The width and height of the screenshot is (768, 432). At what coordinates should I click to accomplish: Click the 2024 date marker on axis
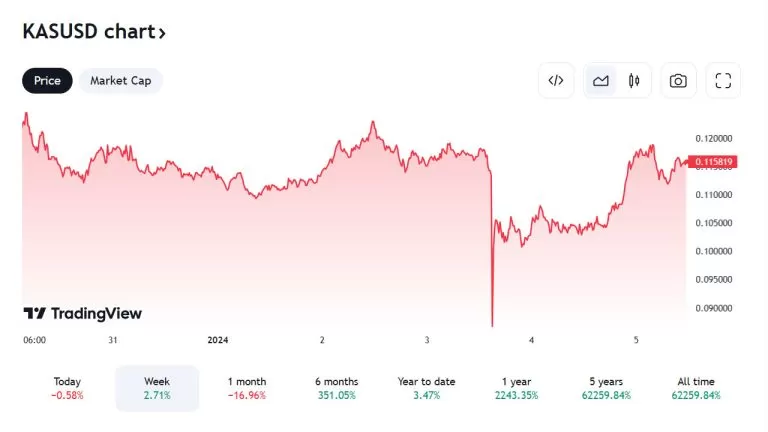click(218, 340)
